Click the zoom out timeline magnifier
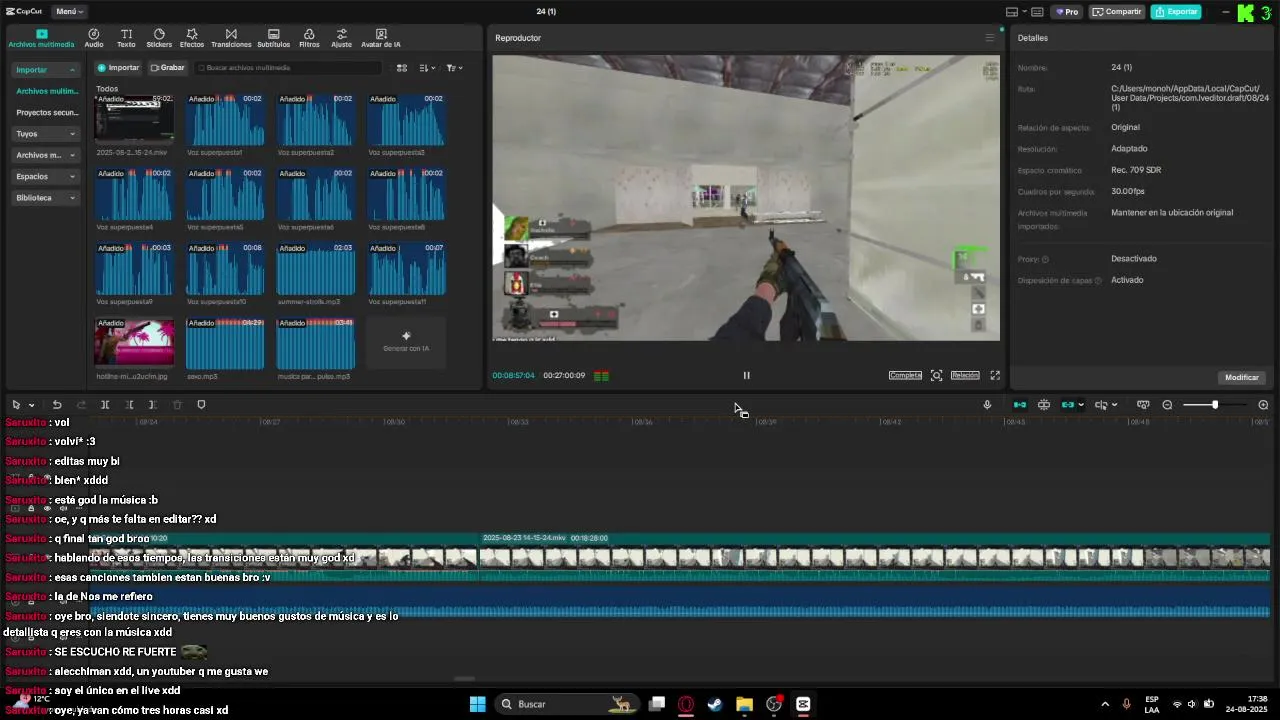This screenshot has height=720, width=1280. 1167,405
